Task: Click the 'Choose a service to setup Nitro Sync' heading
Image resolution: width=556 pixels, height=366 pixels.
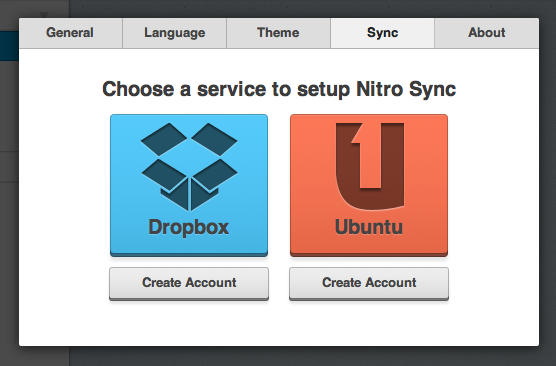Action: [x=279, y=89]
